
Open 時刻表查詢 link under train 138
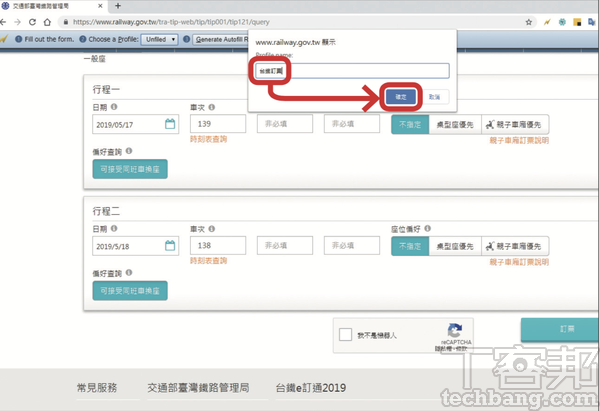(209, 261)
